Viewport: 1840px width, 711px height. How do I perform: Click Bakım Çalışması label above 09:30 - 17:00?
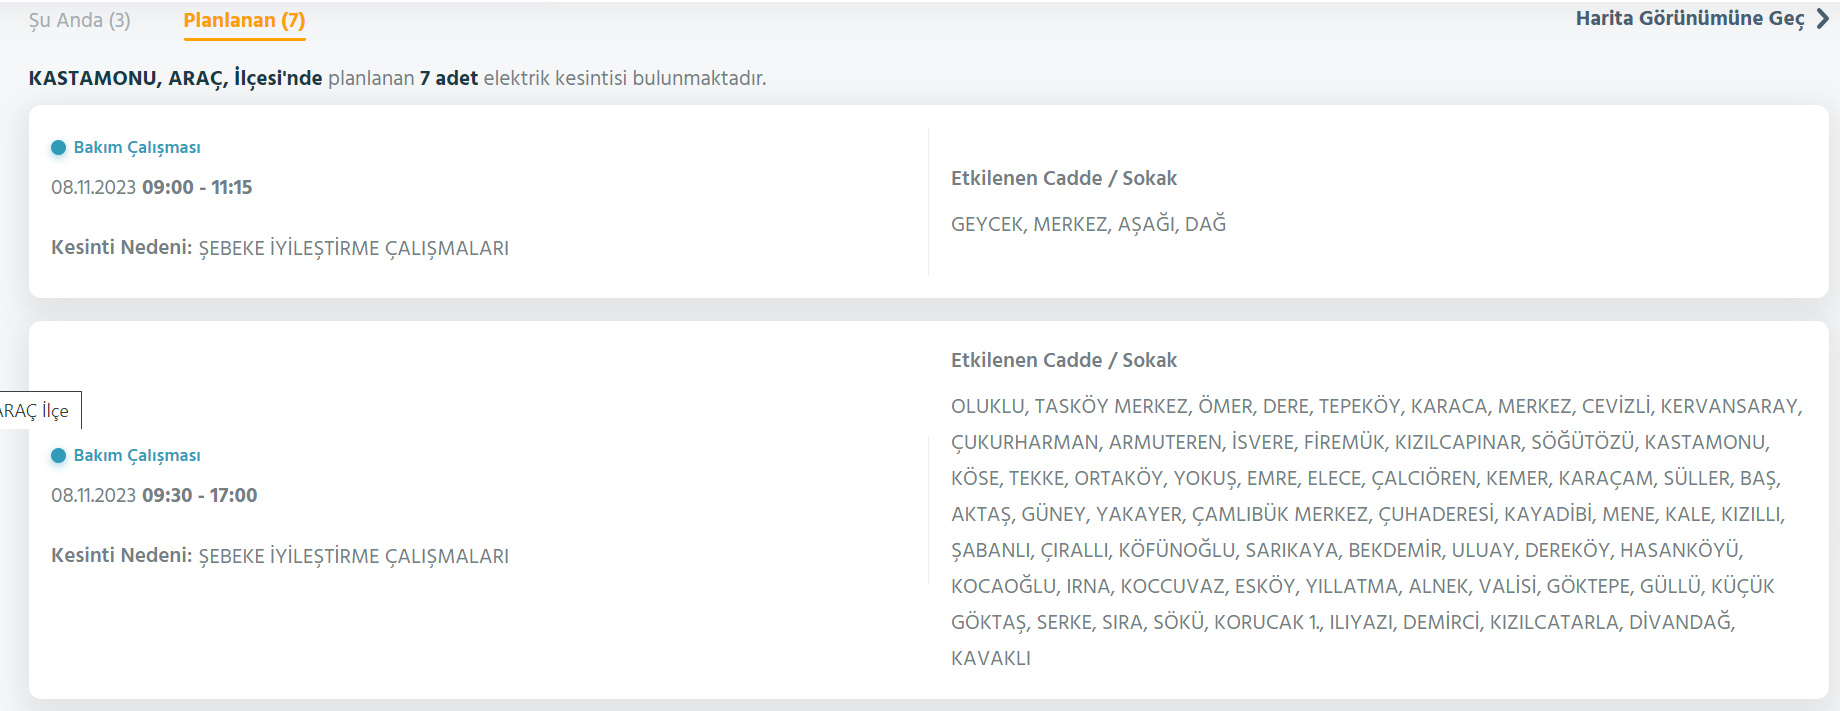point(137,455)
